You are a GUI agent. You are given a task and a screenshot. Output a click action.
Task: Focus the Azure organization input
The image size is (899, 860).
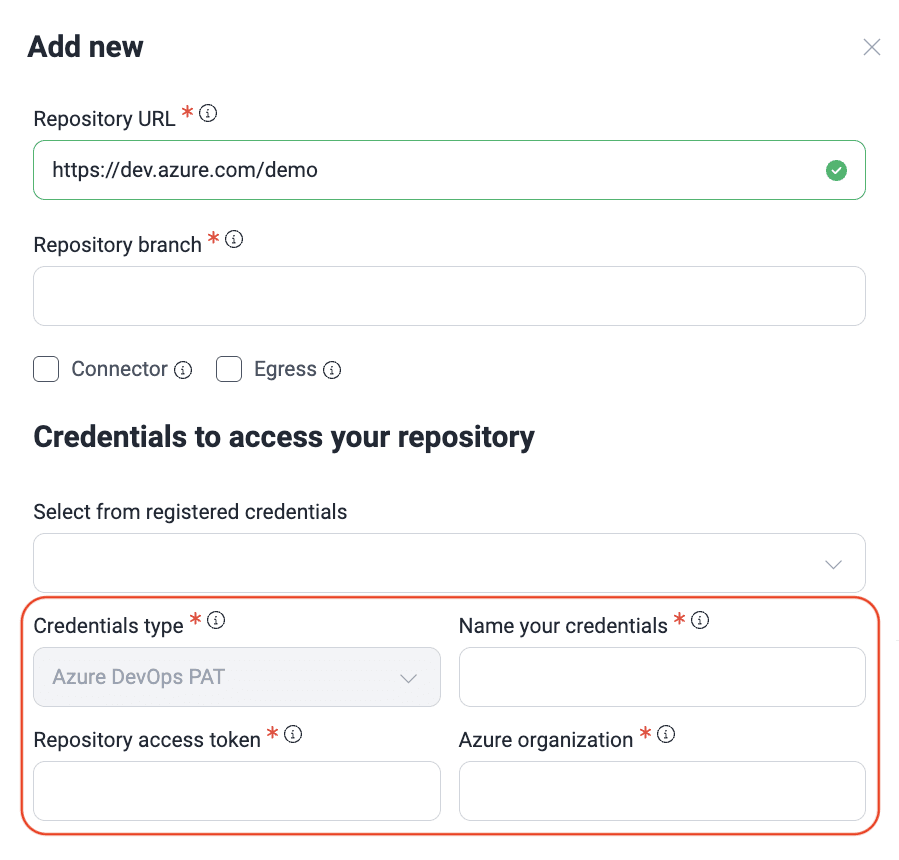tap(662, 791)
